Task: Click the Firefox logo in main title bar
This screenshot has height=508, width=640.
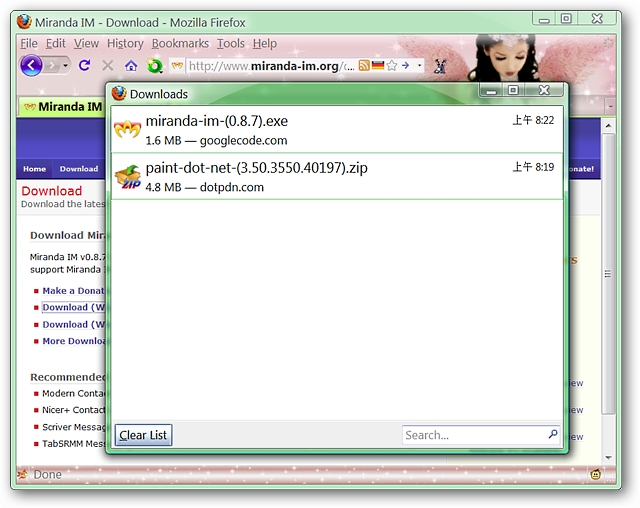Action: coord(24,22)
